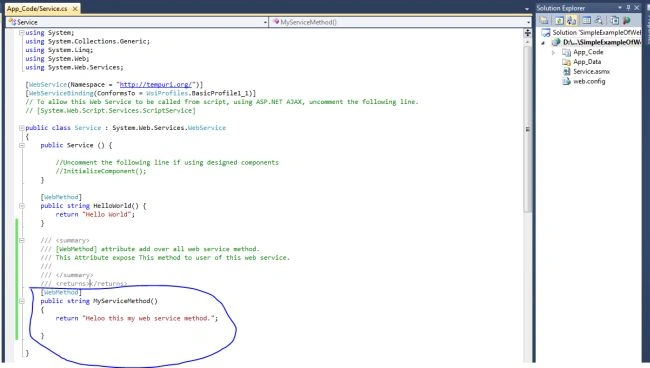Toggle Nest Related Files in Solution Explorer

(x=571, y=20)
